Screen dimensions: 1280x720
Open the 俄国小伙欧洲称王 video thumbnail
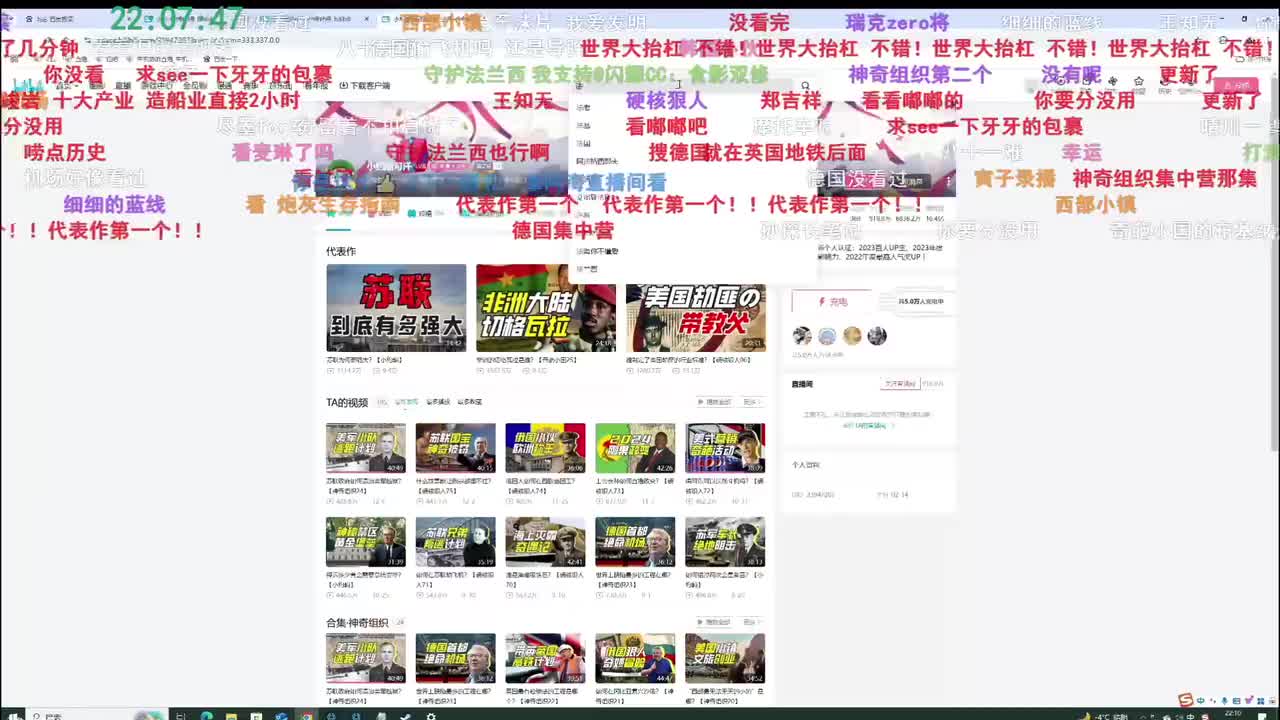pos(545,448)
